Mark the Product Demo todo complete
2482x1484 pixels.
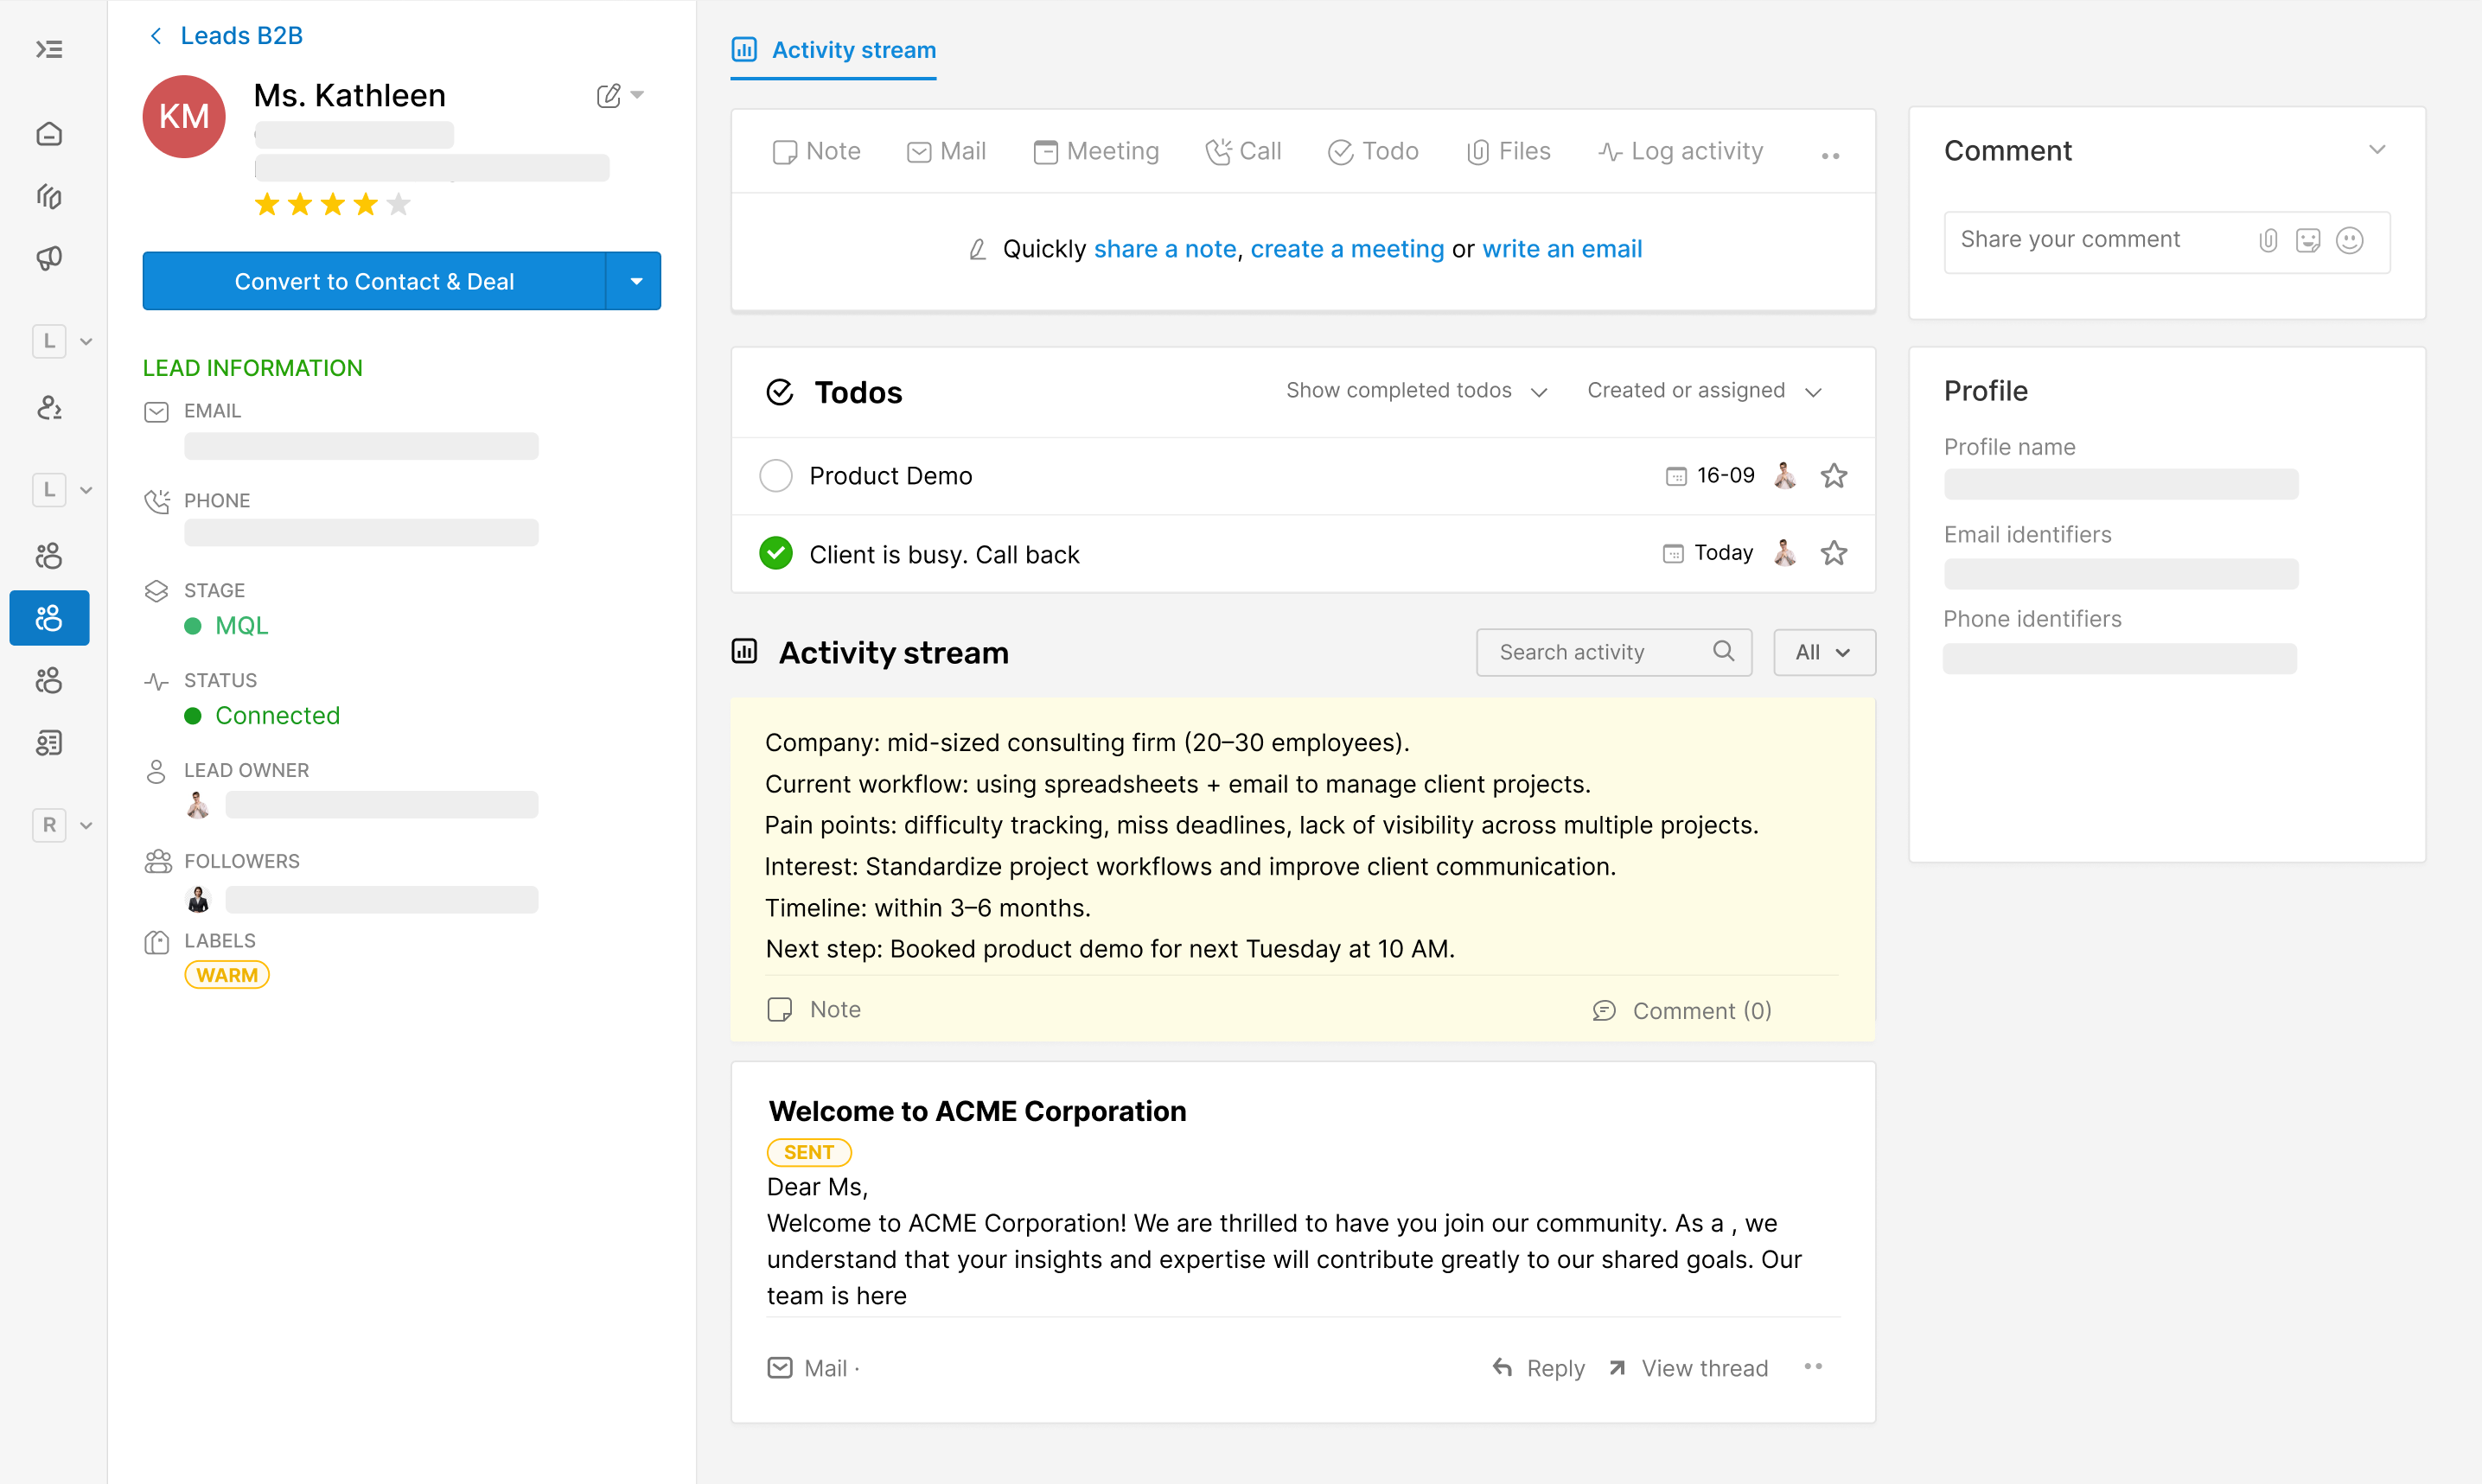click(776, 476)
